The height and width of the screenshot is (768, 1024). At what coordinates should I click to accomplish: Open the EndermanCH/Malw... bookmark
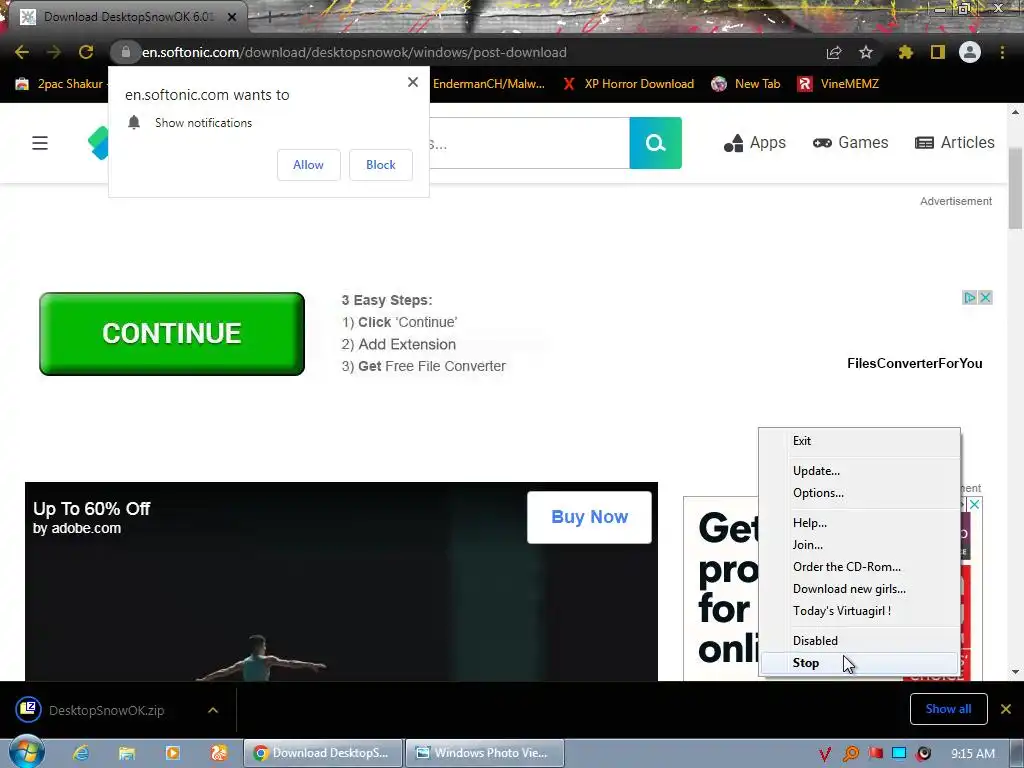click(488, 84)
